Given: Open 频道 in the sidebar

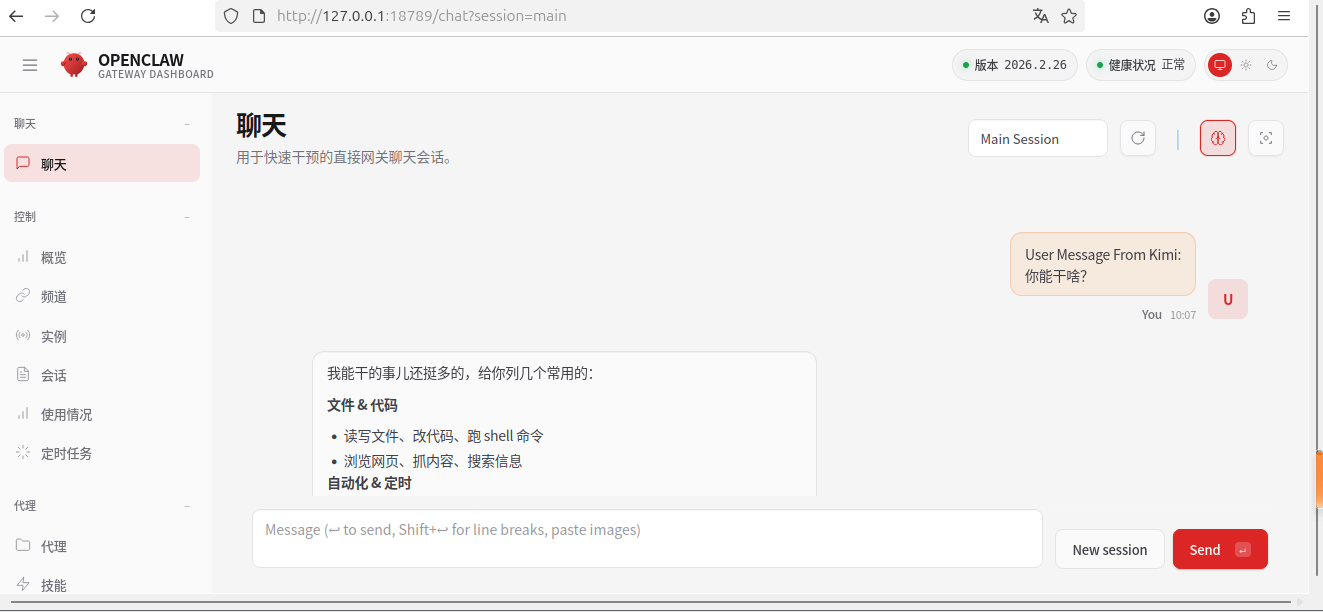Looking at the screenshot, I should (x=102, y=296).
